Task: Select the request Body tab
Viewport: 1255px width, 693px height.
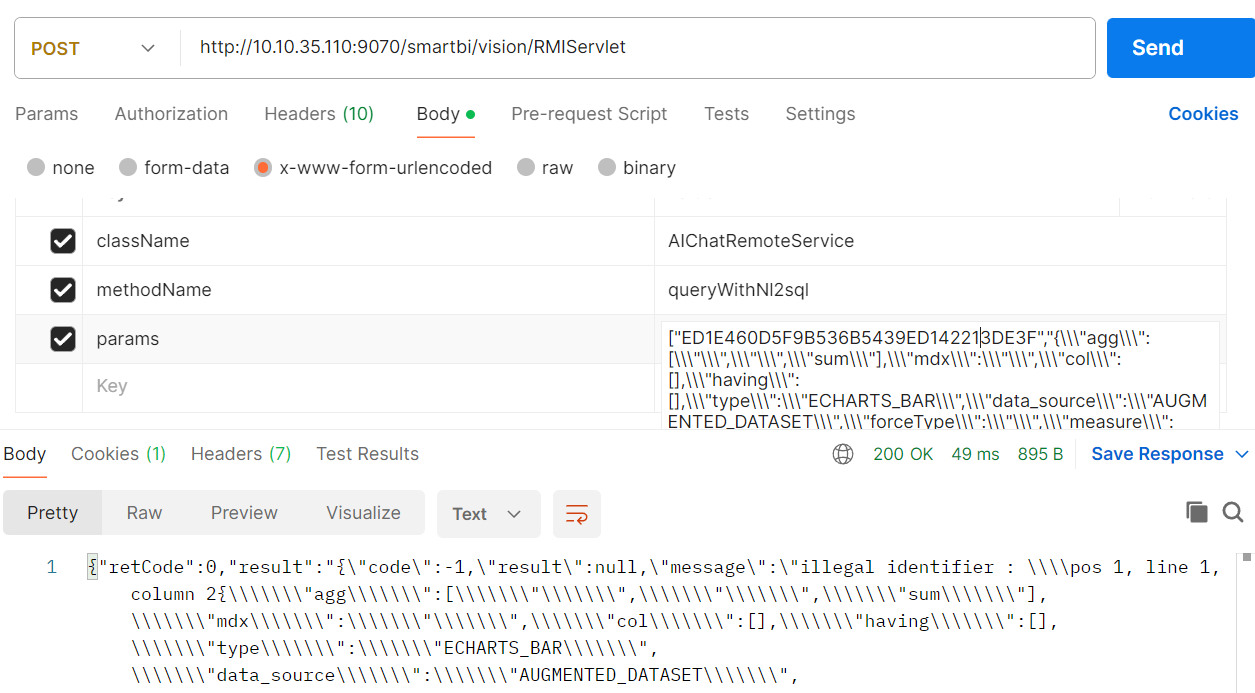Action: (x=445, y=114)
